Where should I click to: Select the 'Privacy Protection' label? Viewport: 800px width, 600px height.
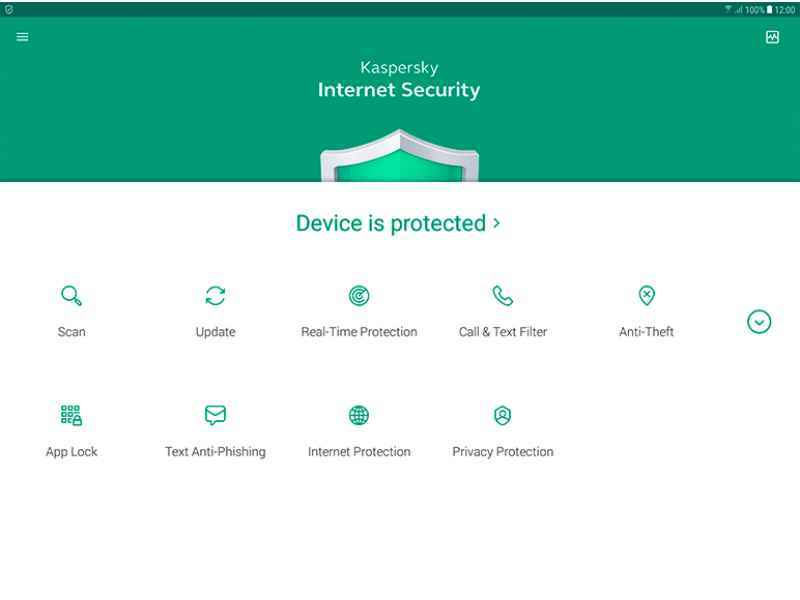click(x=503, y=452)
